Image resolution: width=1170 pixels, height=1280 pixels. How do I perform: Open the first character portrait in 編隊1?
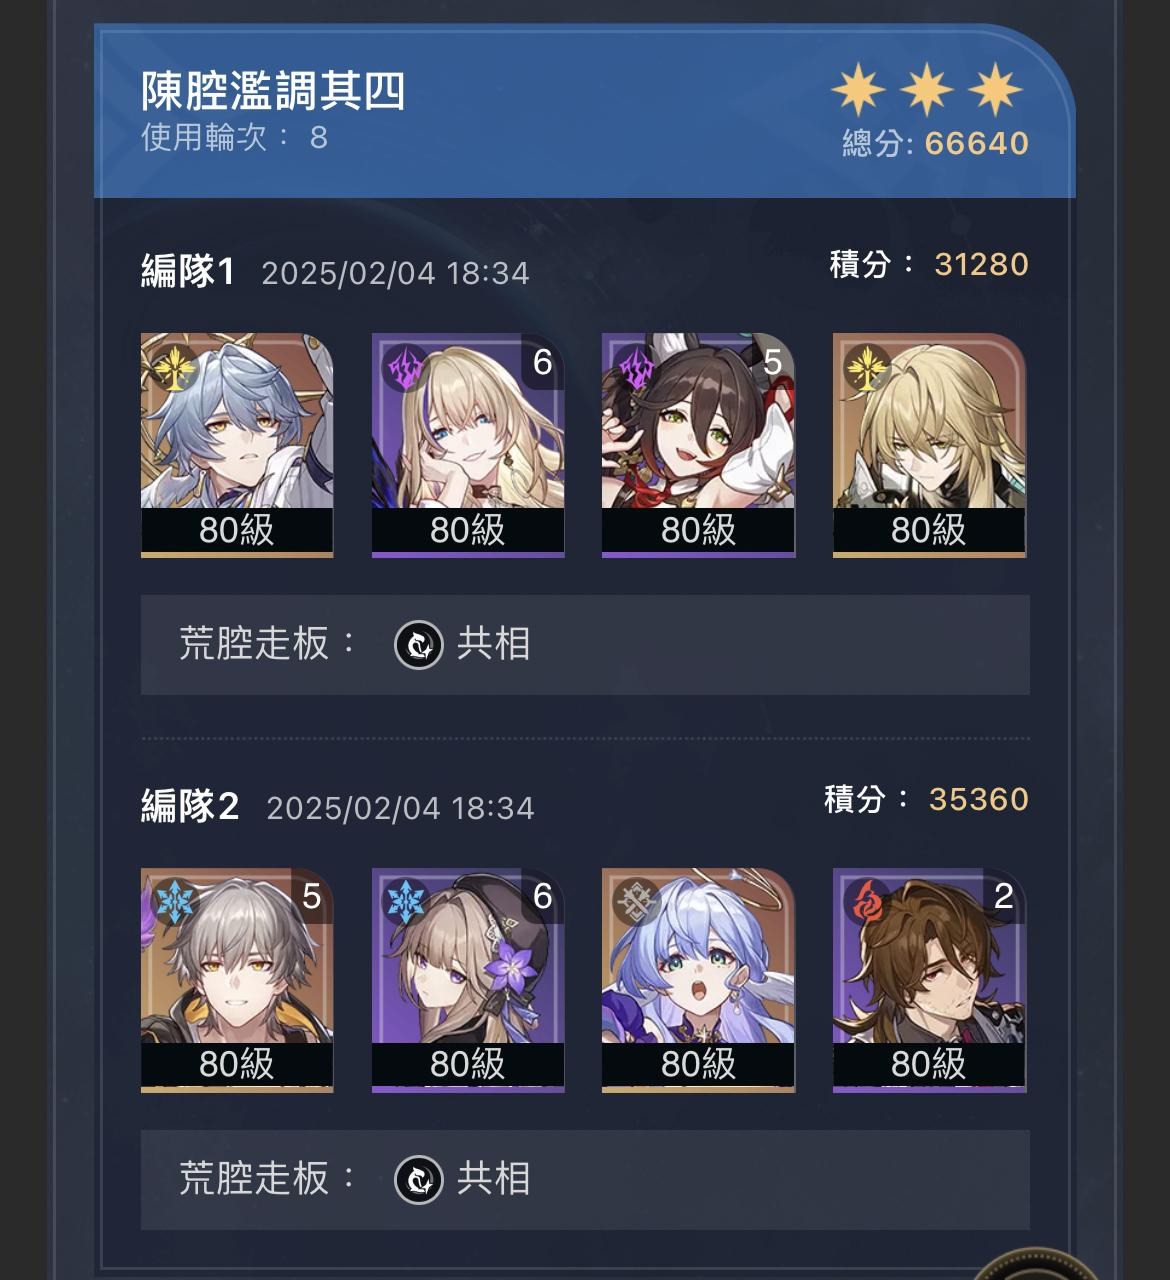point(237,445)
